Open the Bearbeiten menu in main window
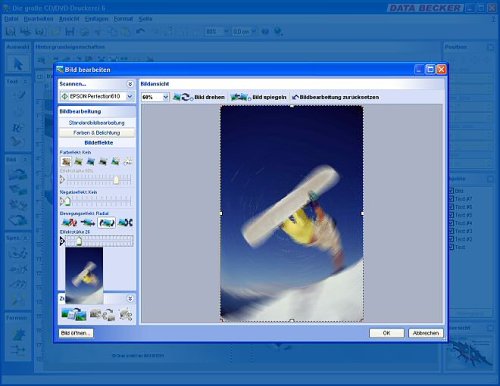500x386 pixels. coord(38,19)
